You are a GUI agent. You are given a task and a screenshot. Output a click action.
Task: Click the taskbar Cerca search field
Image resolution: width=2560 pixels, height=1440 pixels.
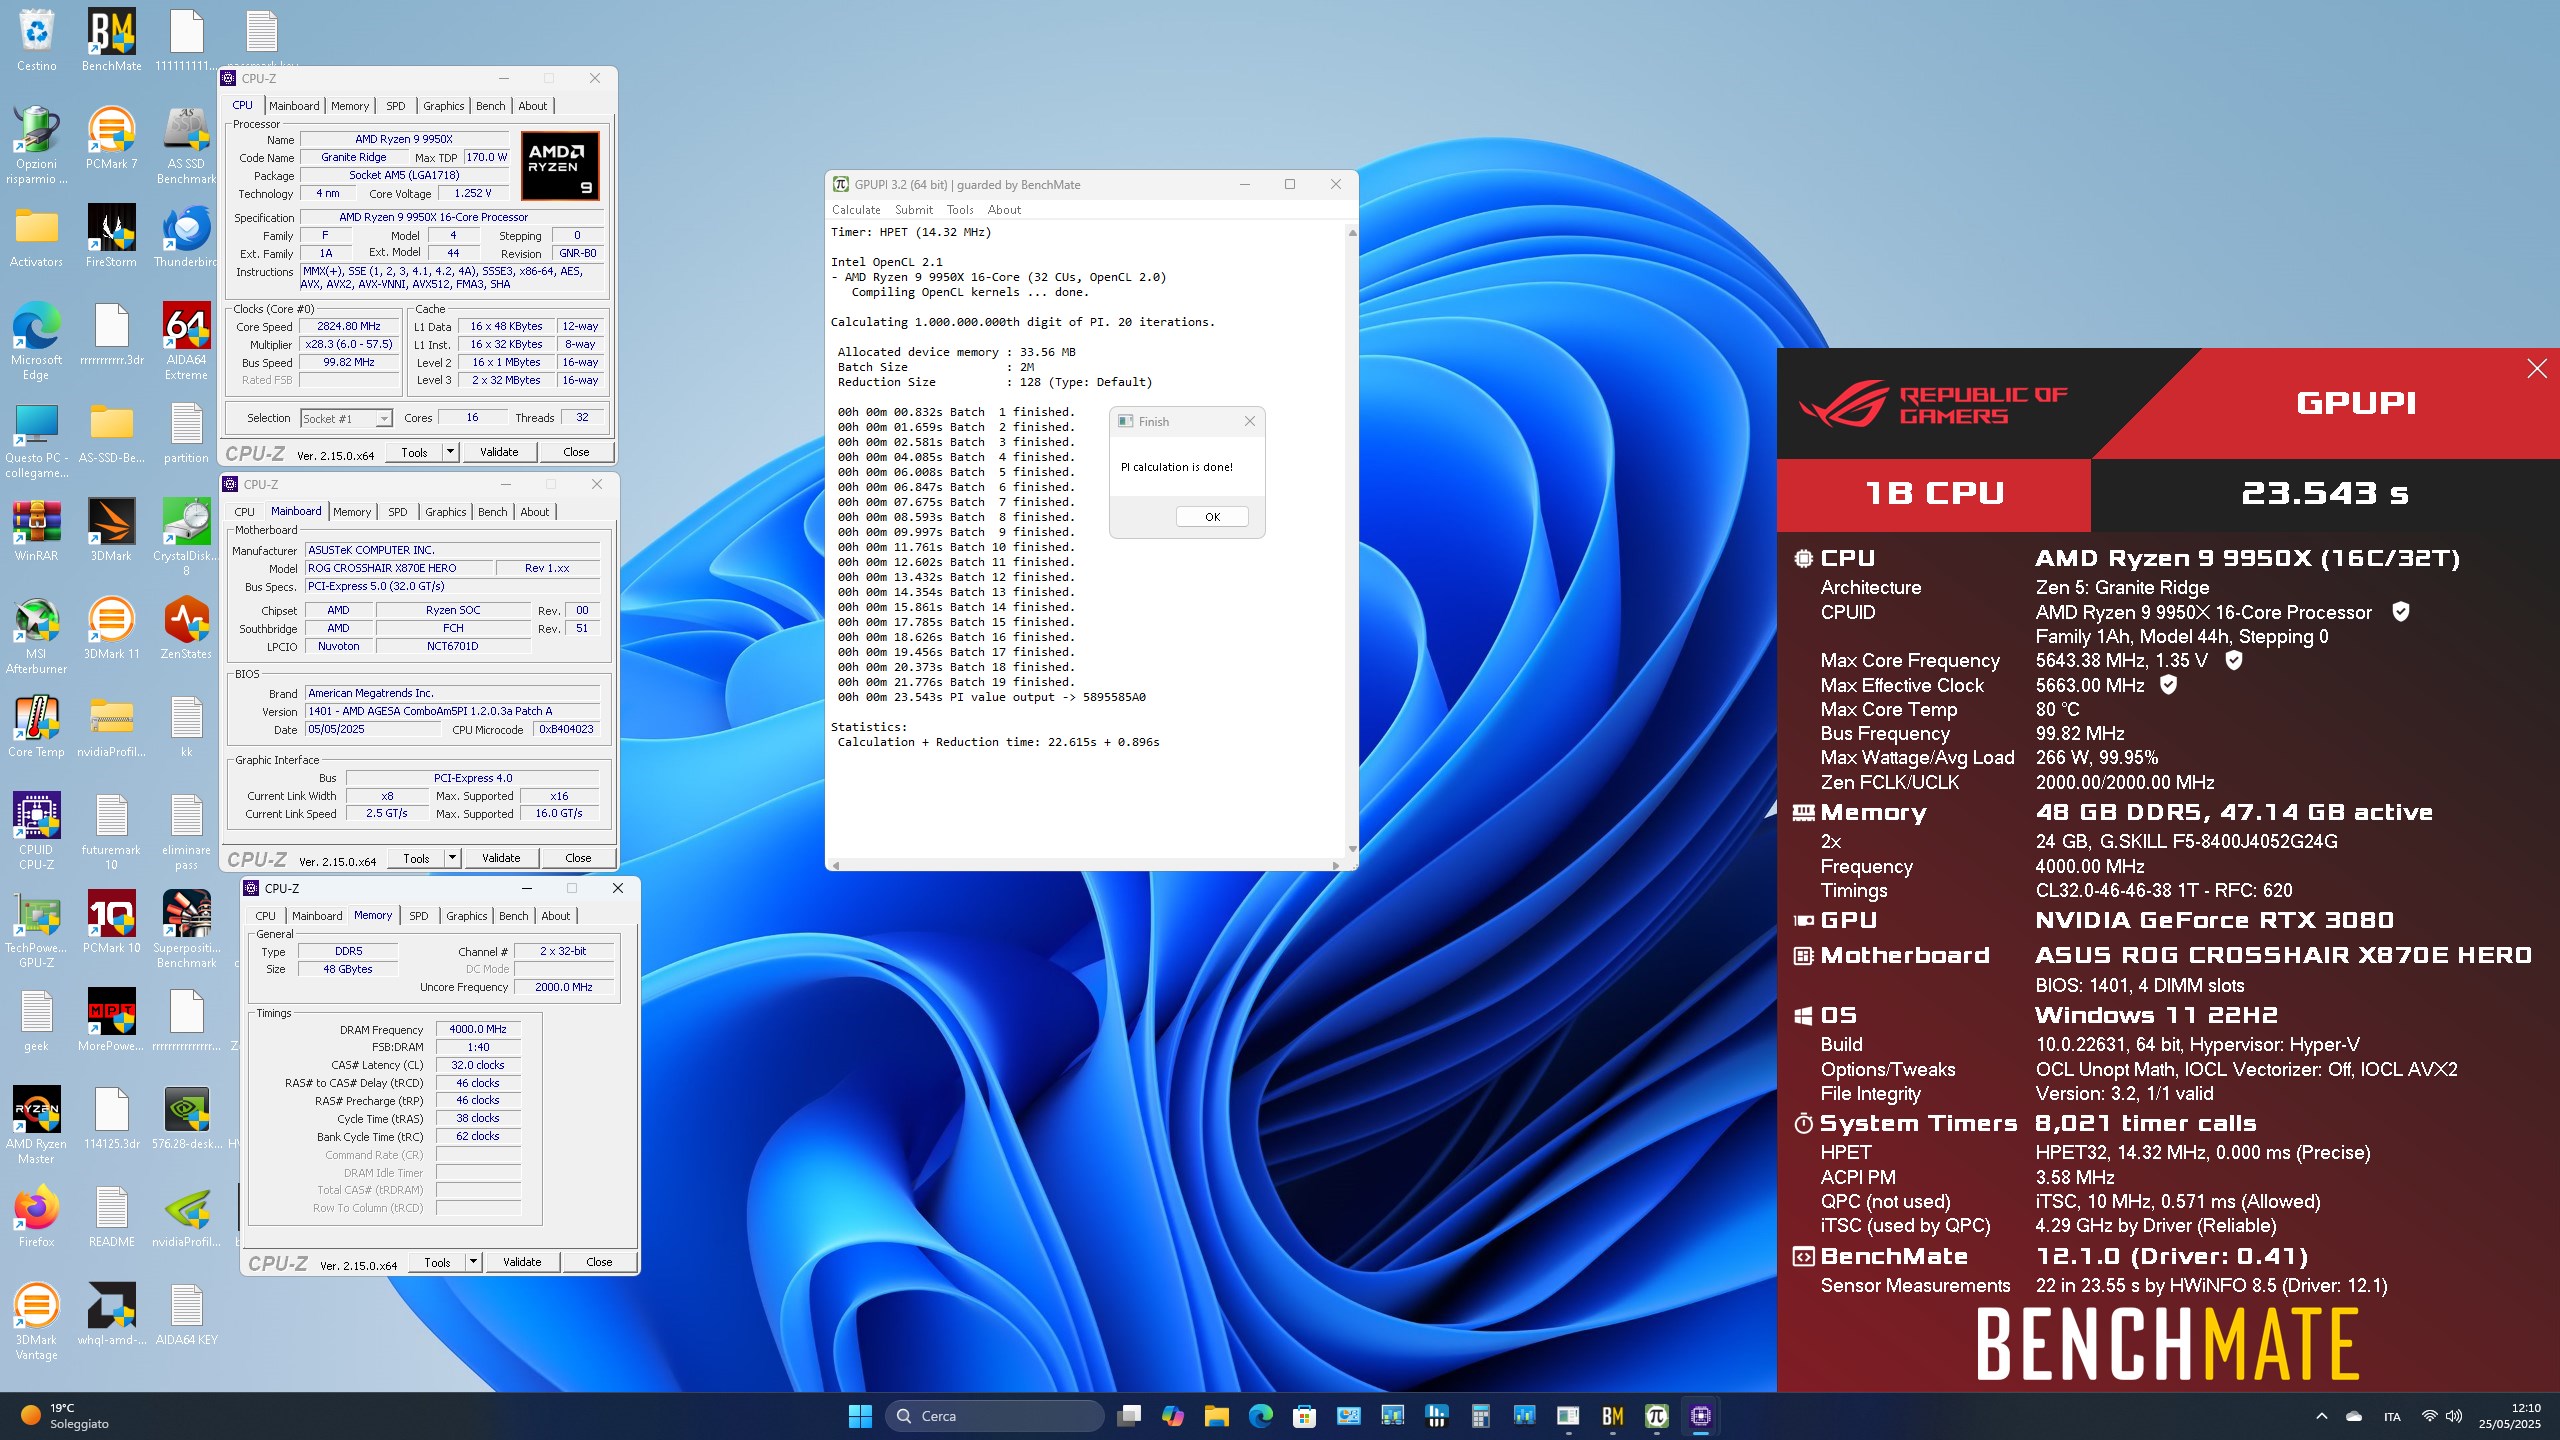click(994, 1416)
